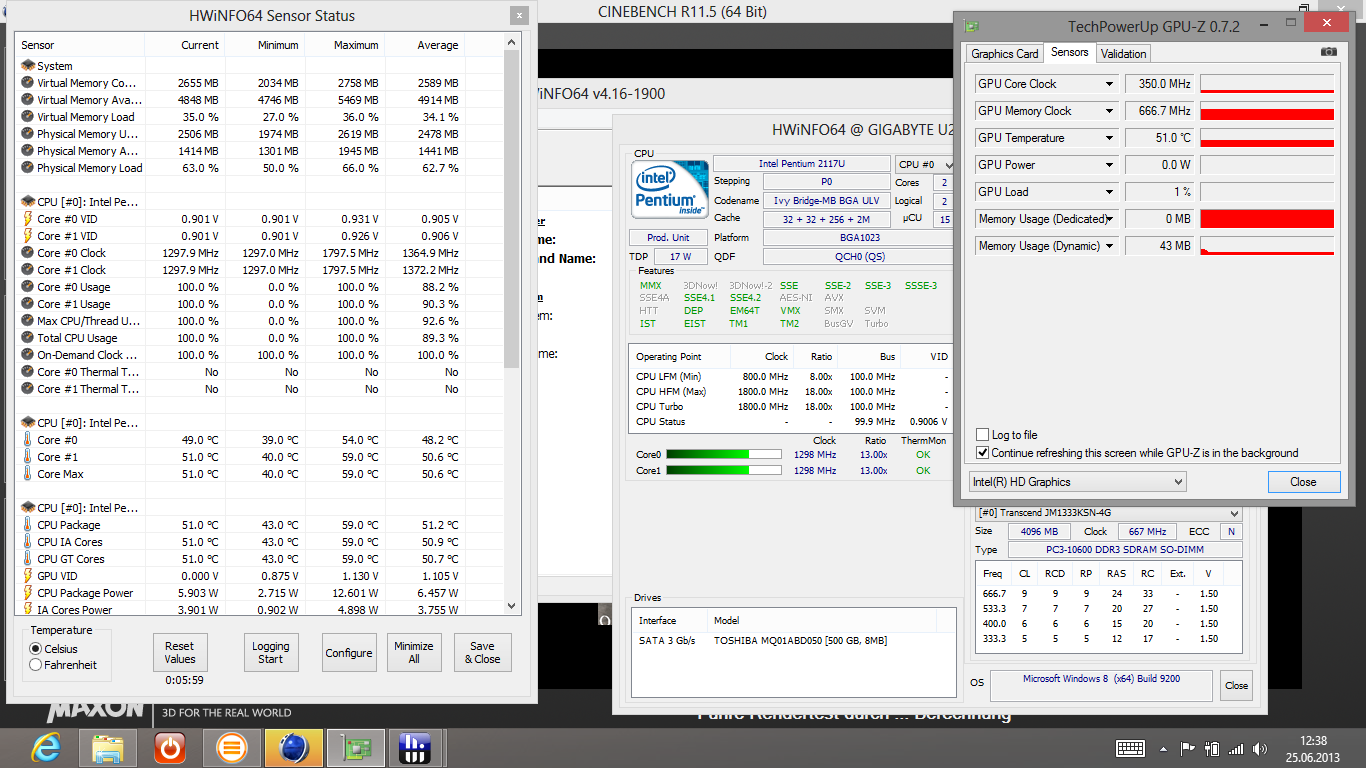Select the Celsius temperature option

click(36, 649)
